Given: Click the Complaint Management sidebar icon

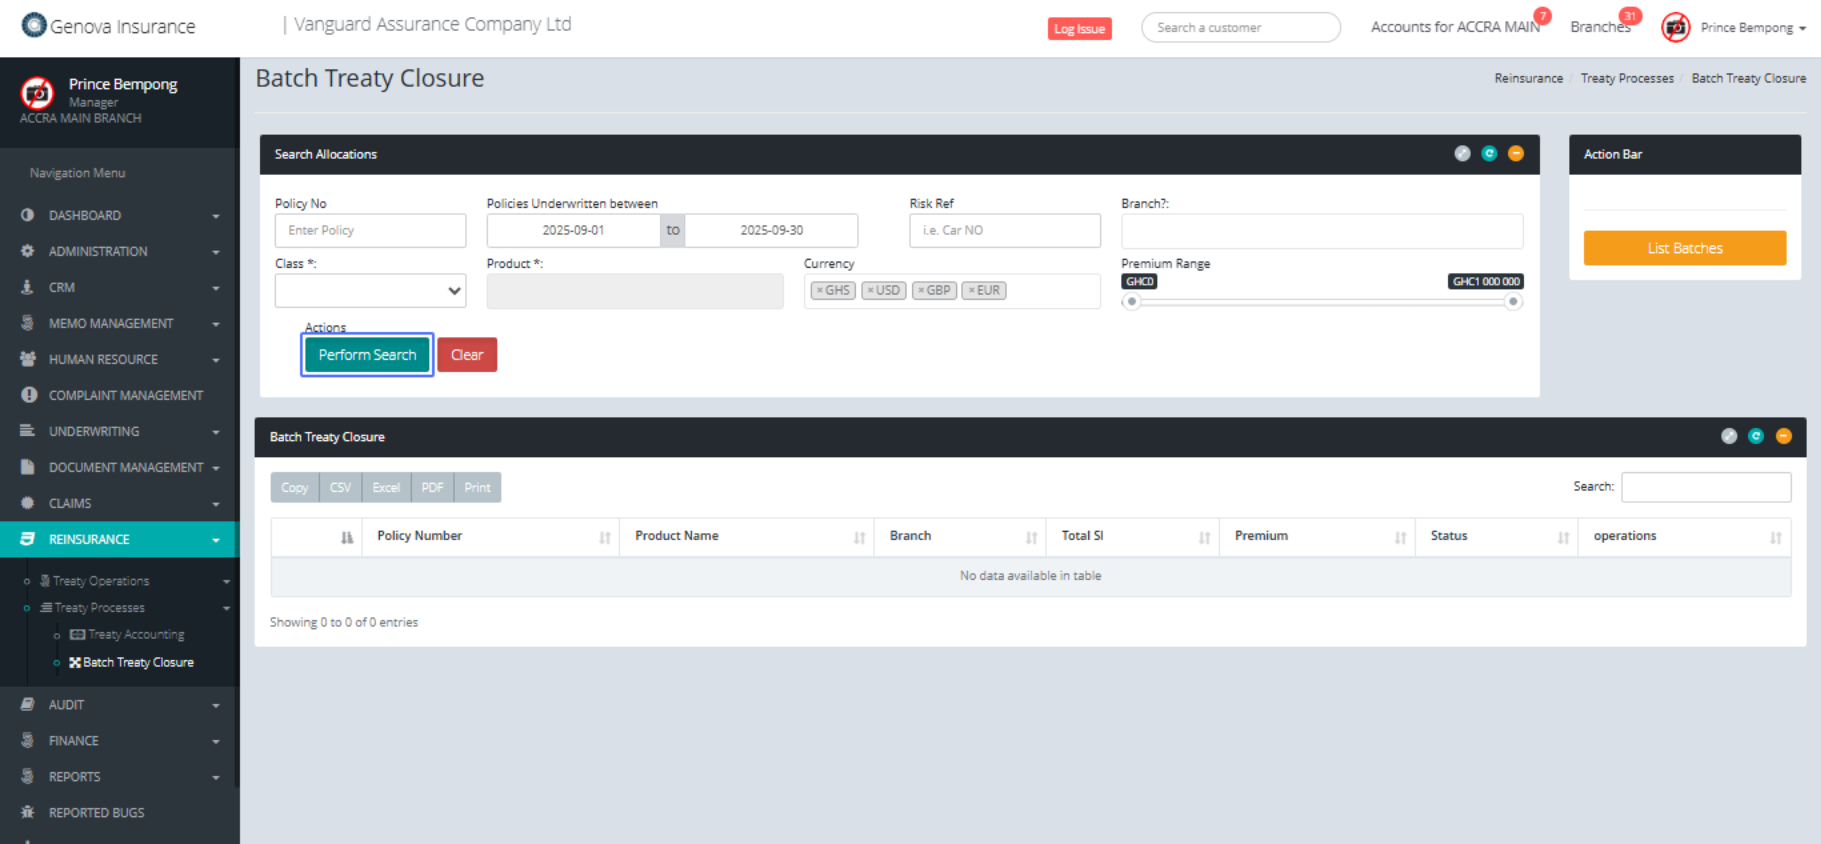Looking at the screenshot, I should click(x=29, y=395).
